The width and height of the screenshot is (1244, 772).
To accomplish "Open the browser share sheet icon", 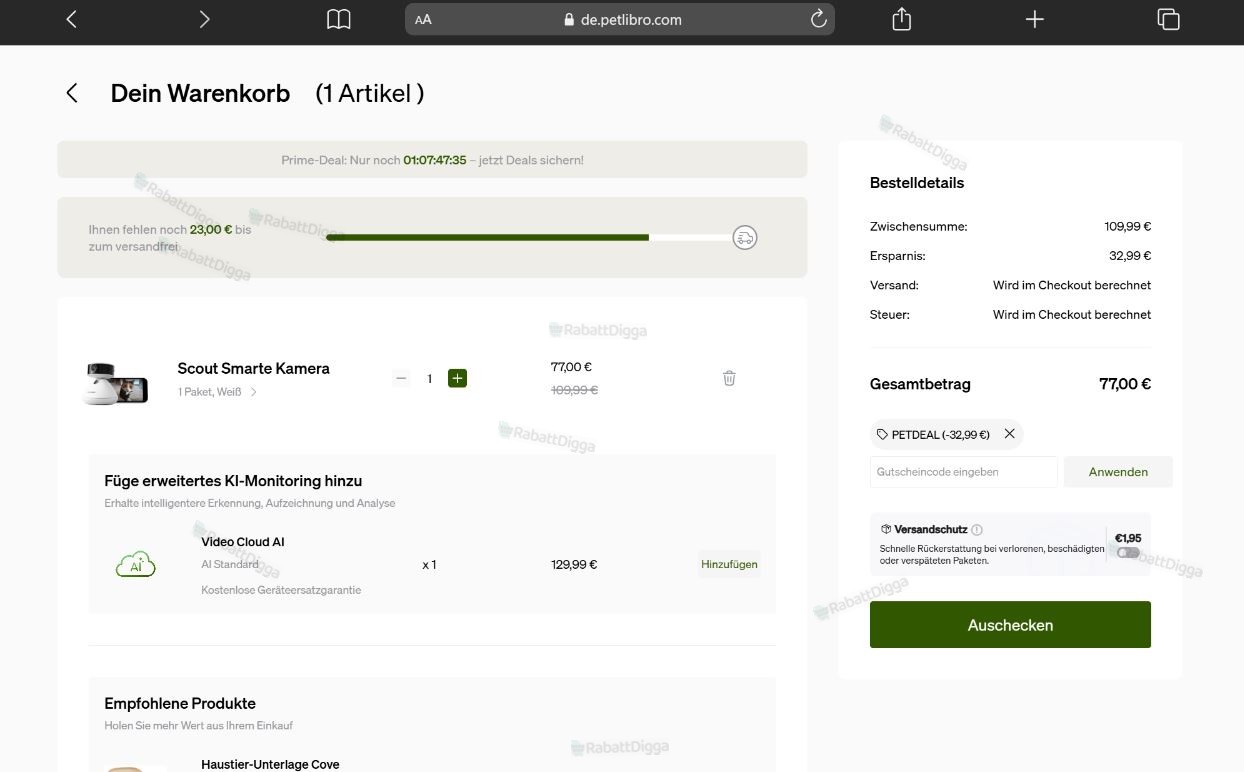I will [901, 19].
